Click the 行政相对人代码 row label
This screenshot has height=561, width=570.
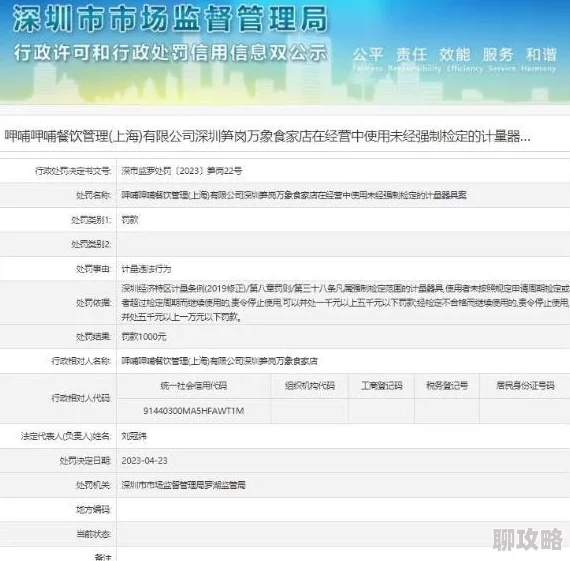(x=81, y=398)
